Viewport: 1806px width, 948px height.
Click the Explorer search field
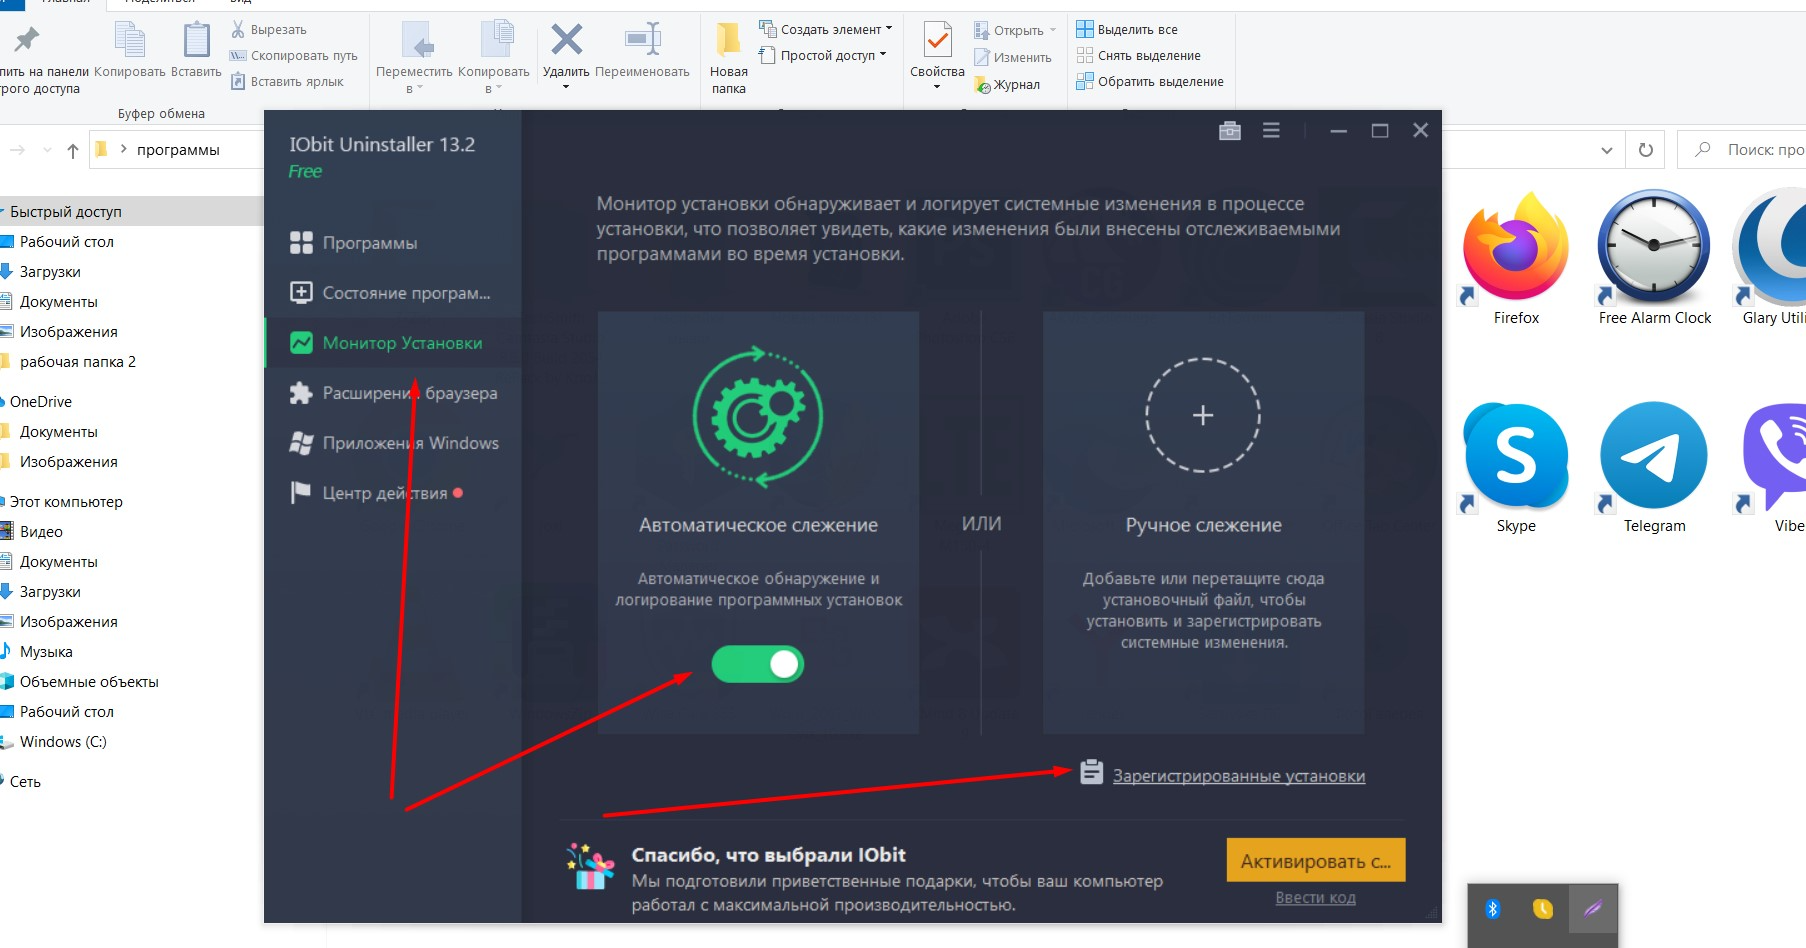click(1741, 150)
